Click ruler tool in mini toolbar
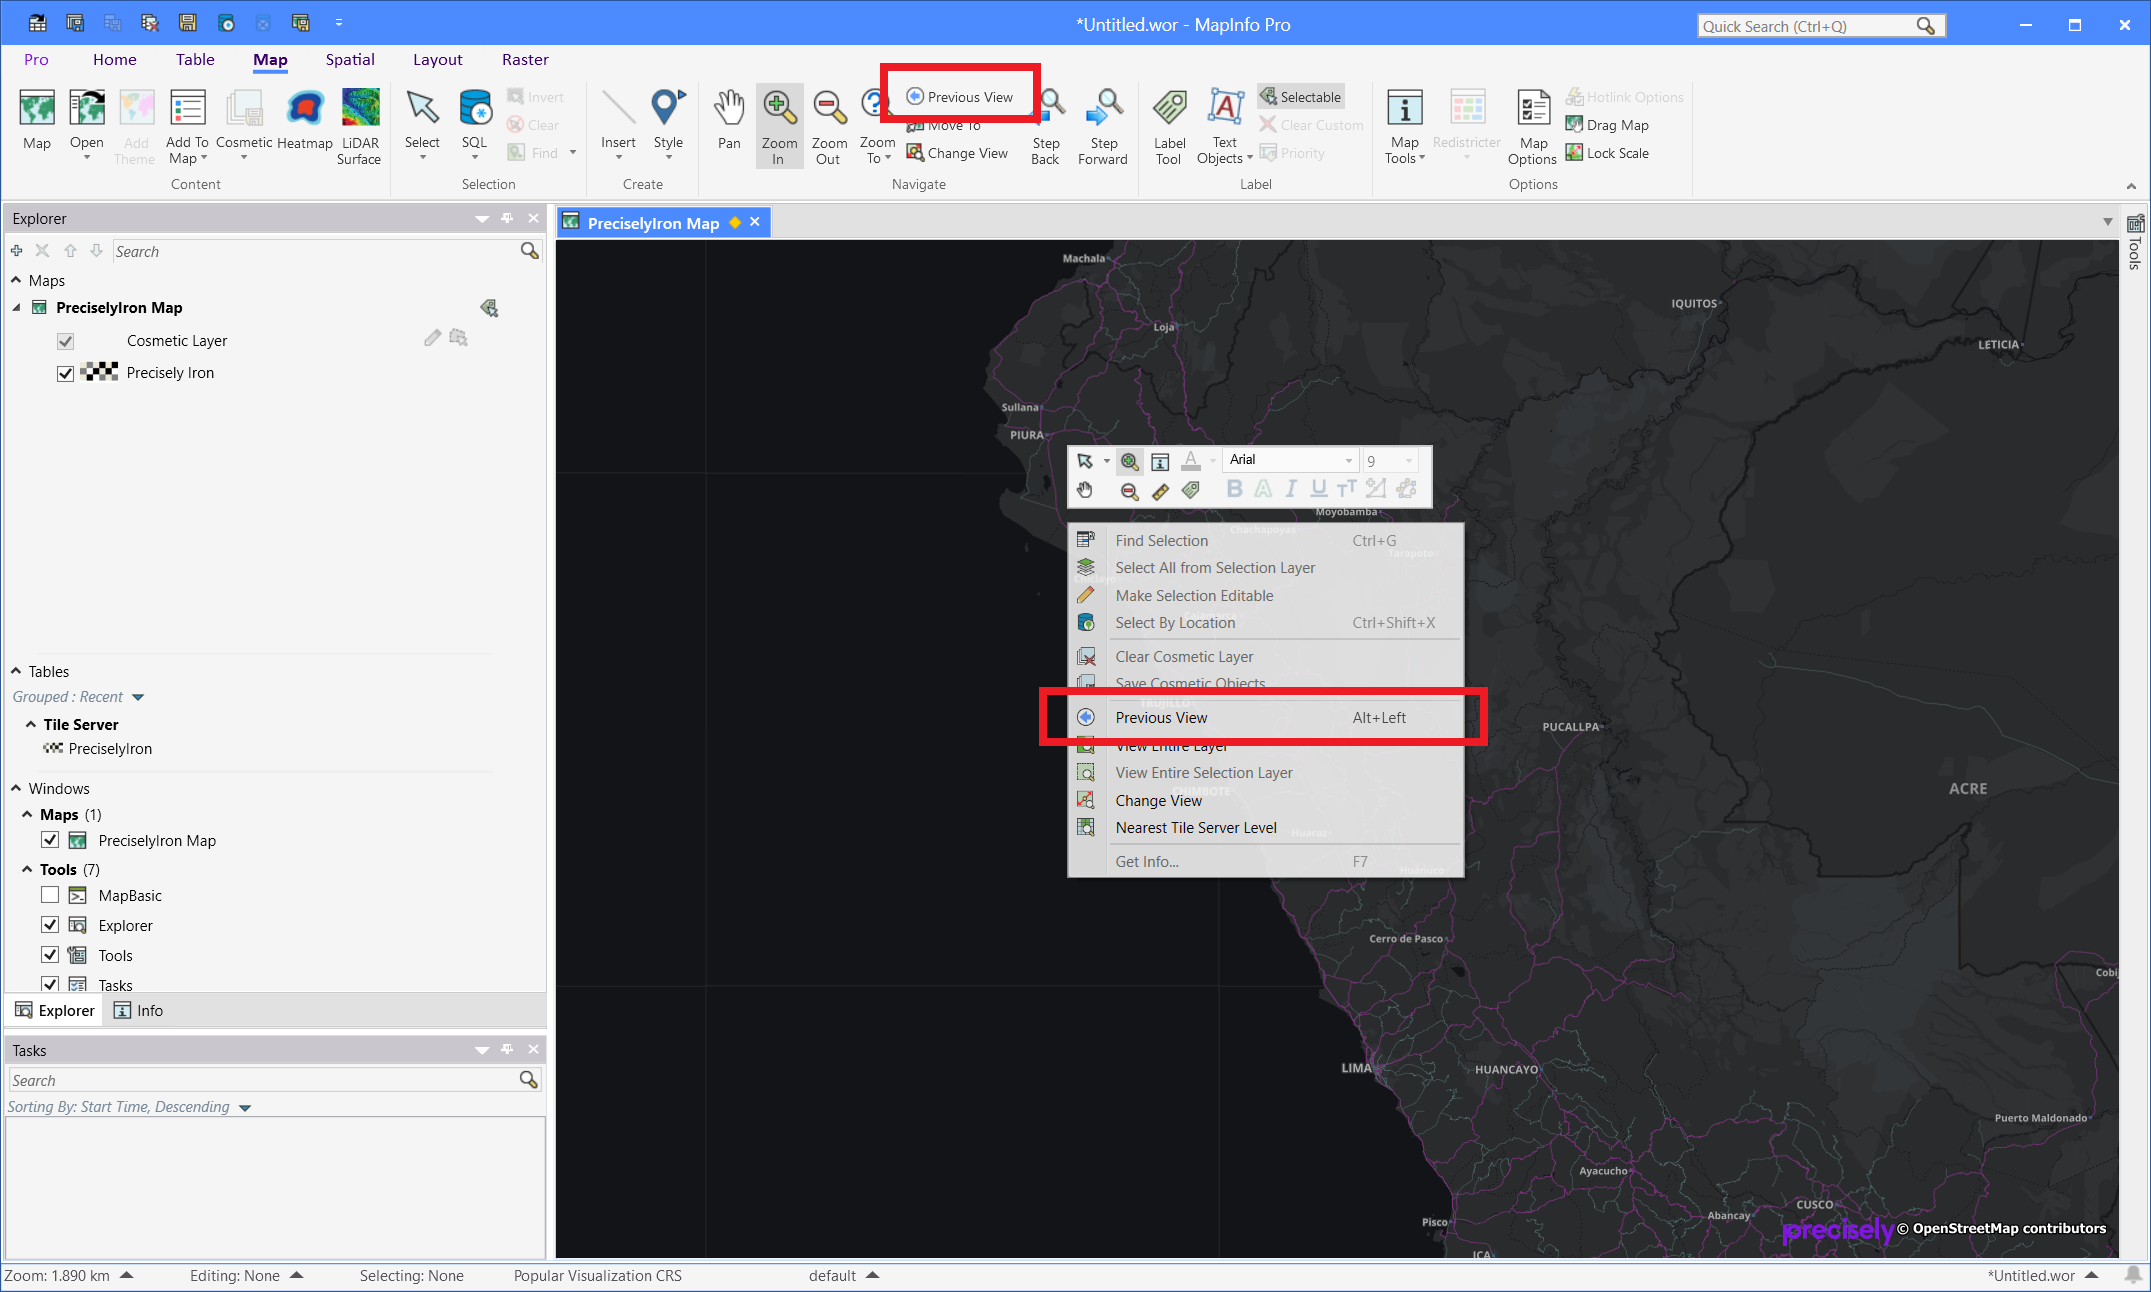 click(x=1160, y=491)
